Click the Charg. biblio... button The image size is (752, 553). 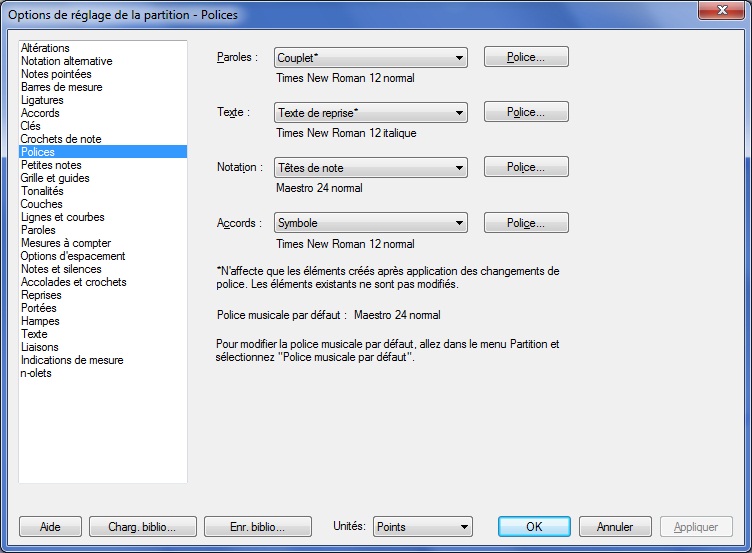tap(140, 527)
